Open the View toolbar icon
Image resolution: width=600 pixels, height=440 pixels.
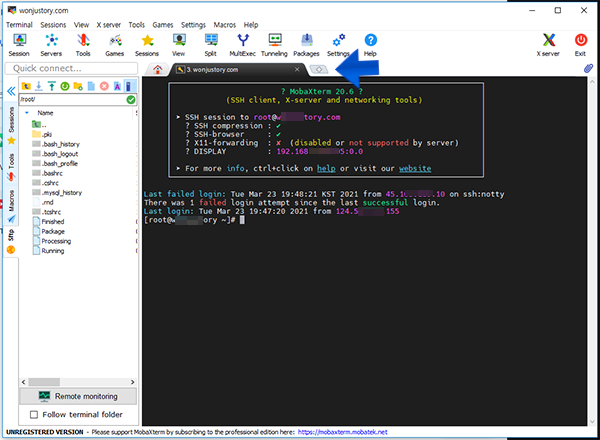click(179, 45)
